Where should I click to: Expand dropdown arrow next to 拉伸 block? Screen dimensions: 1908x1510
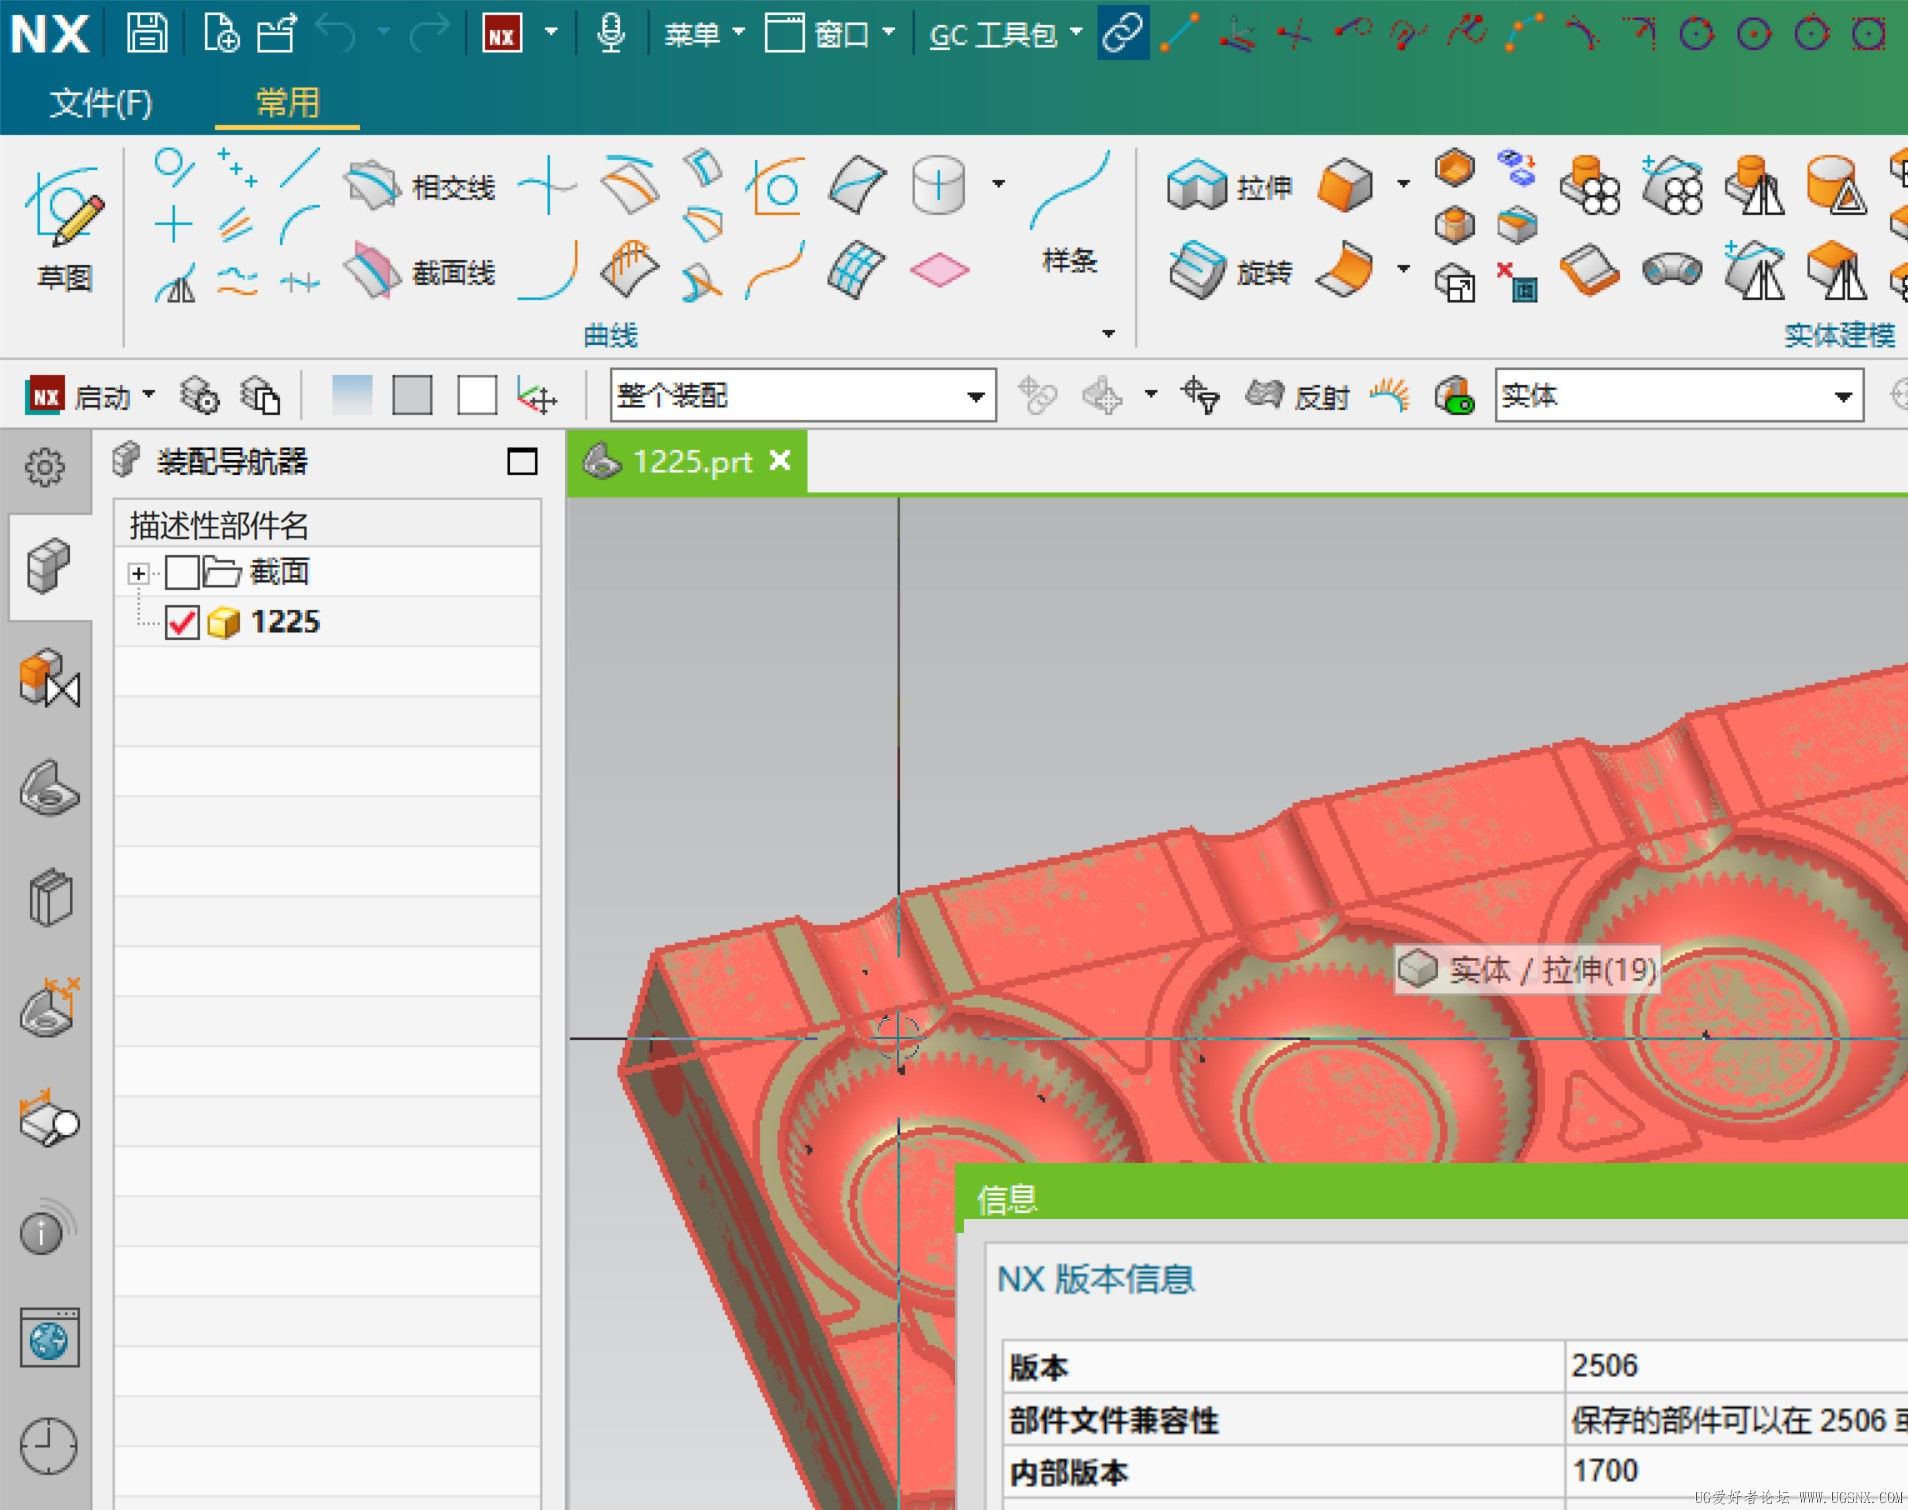[1403, 184]
